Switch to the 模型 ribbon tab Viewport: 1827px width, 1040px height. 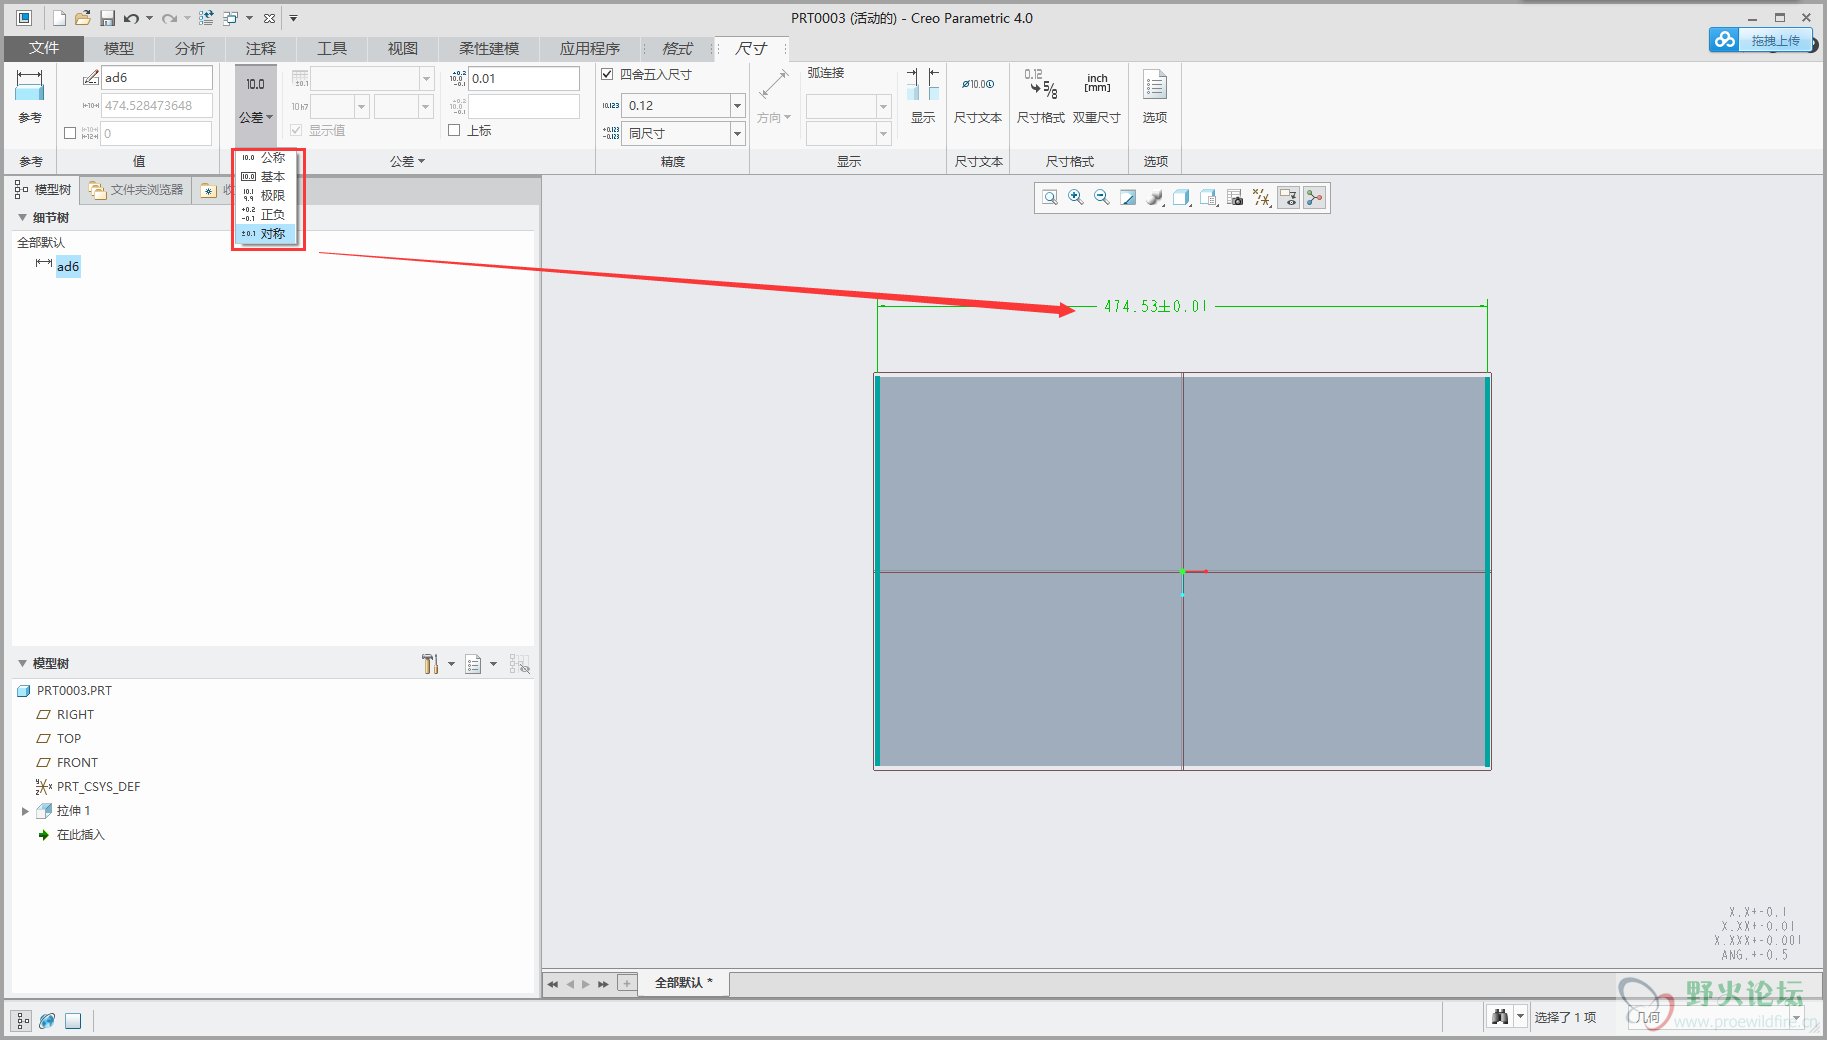tap(119, 48)
